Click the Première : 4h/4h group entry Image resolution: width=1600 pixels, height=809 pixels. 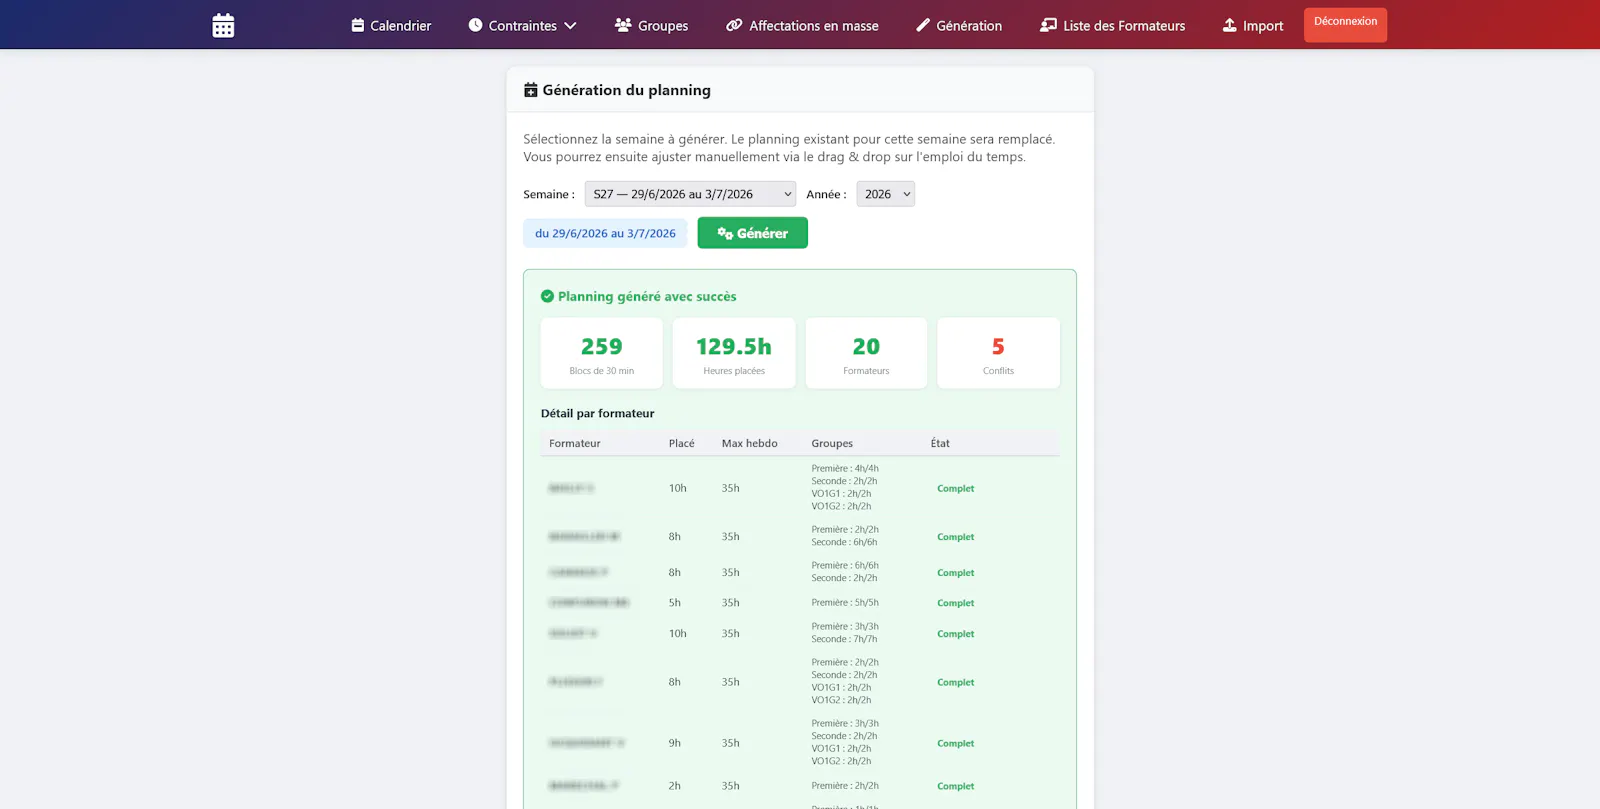845,468
